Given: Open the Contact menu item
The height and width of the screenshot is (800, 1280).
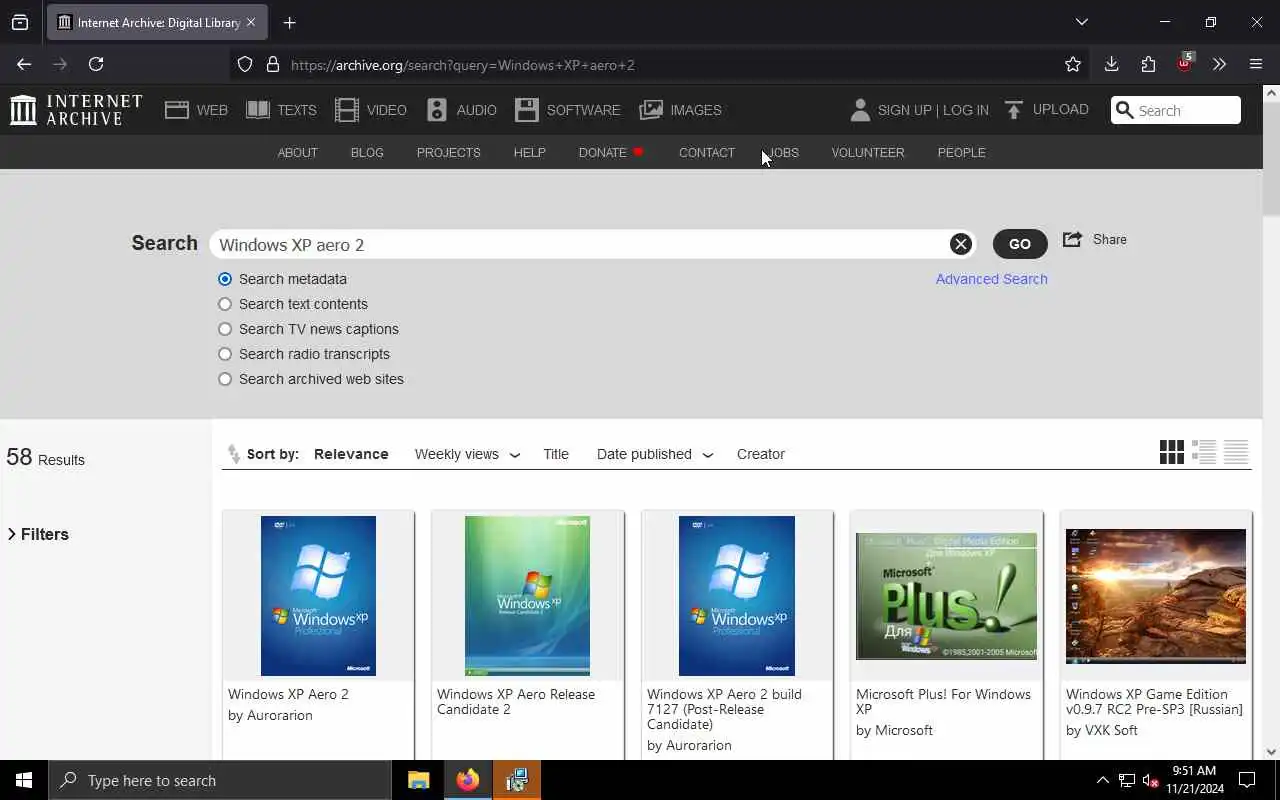Looking at the screenshot, I should tap(706, 152).
